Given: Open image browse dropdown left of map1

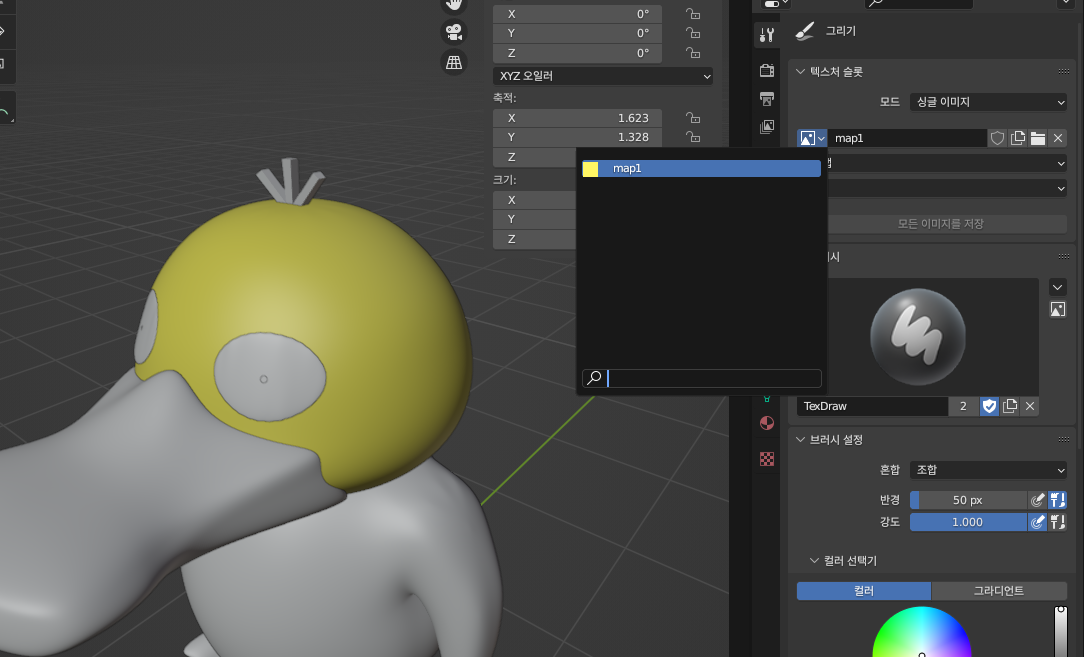Looking at the screenshot, I should click(812, 138).
